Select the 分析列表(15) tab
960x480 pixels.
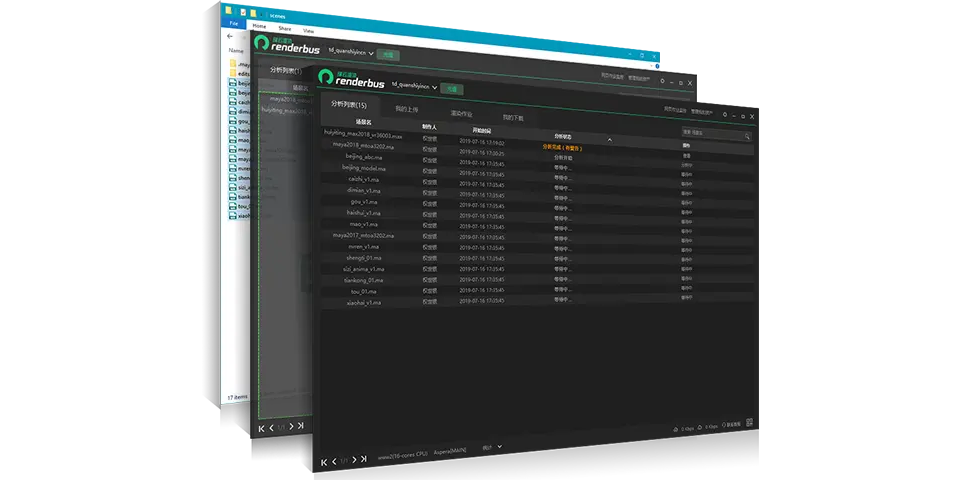[348, 104]
